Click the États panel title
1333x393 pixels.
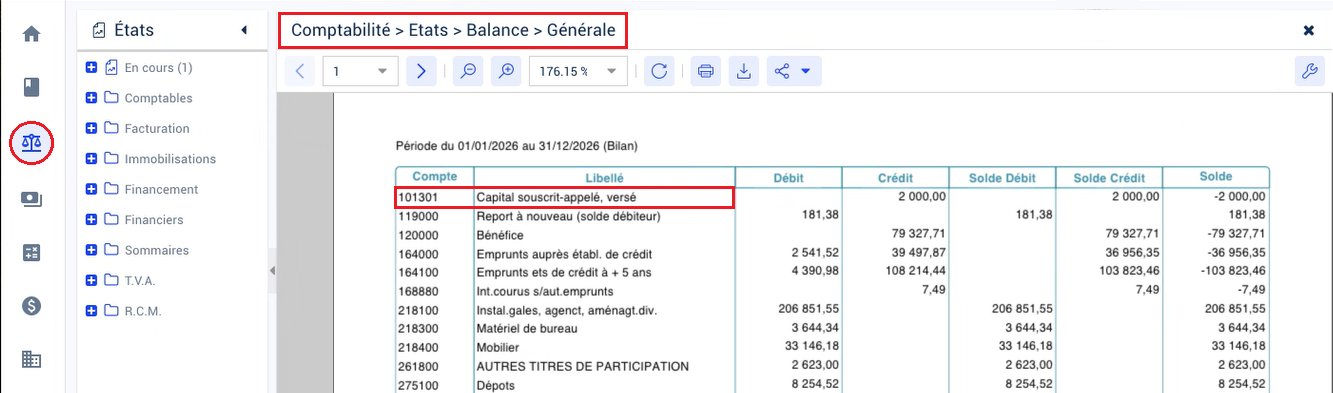134,31
